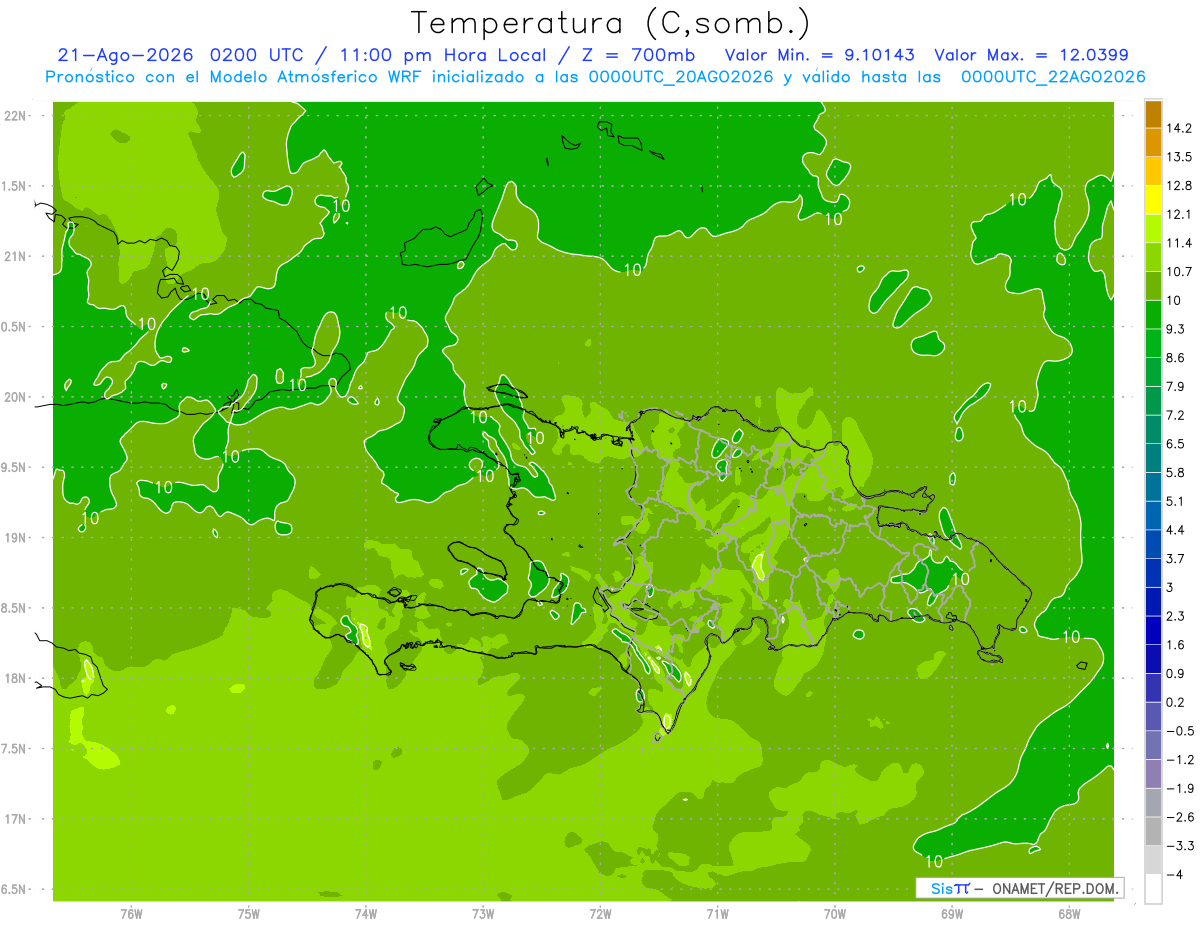Click the title "Temperatura (C,somb.)"
The image size is (1200, 927).
coord(610,22)
